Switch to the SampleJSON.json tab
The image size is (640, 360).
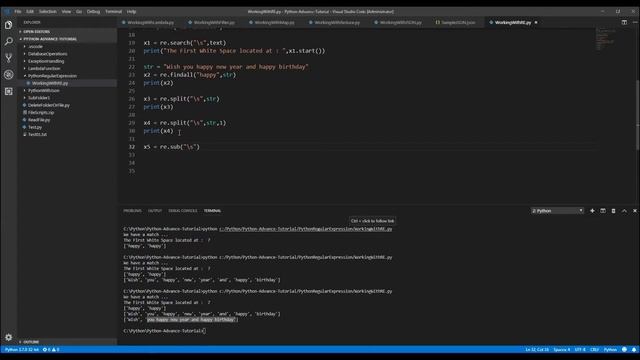click(x=458, y=22)
